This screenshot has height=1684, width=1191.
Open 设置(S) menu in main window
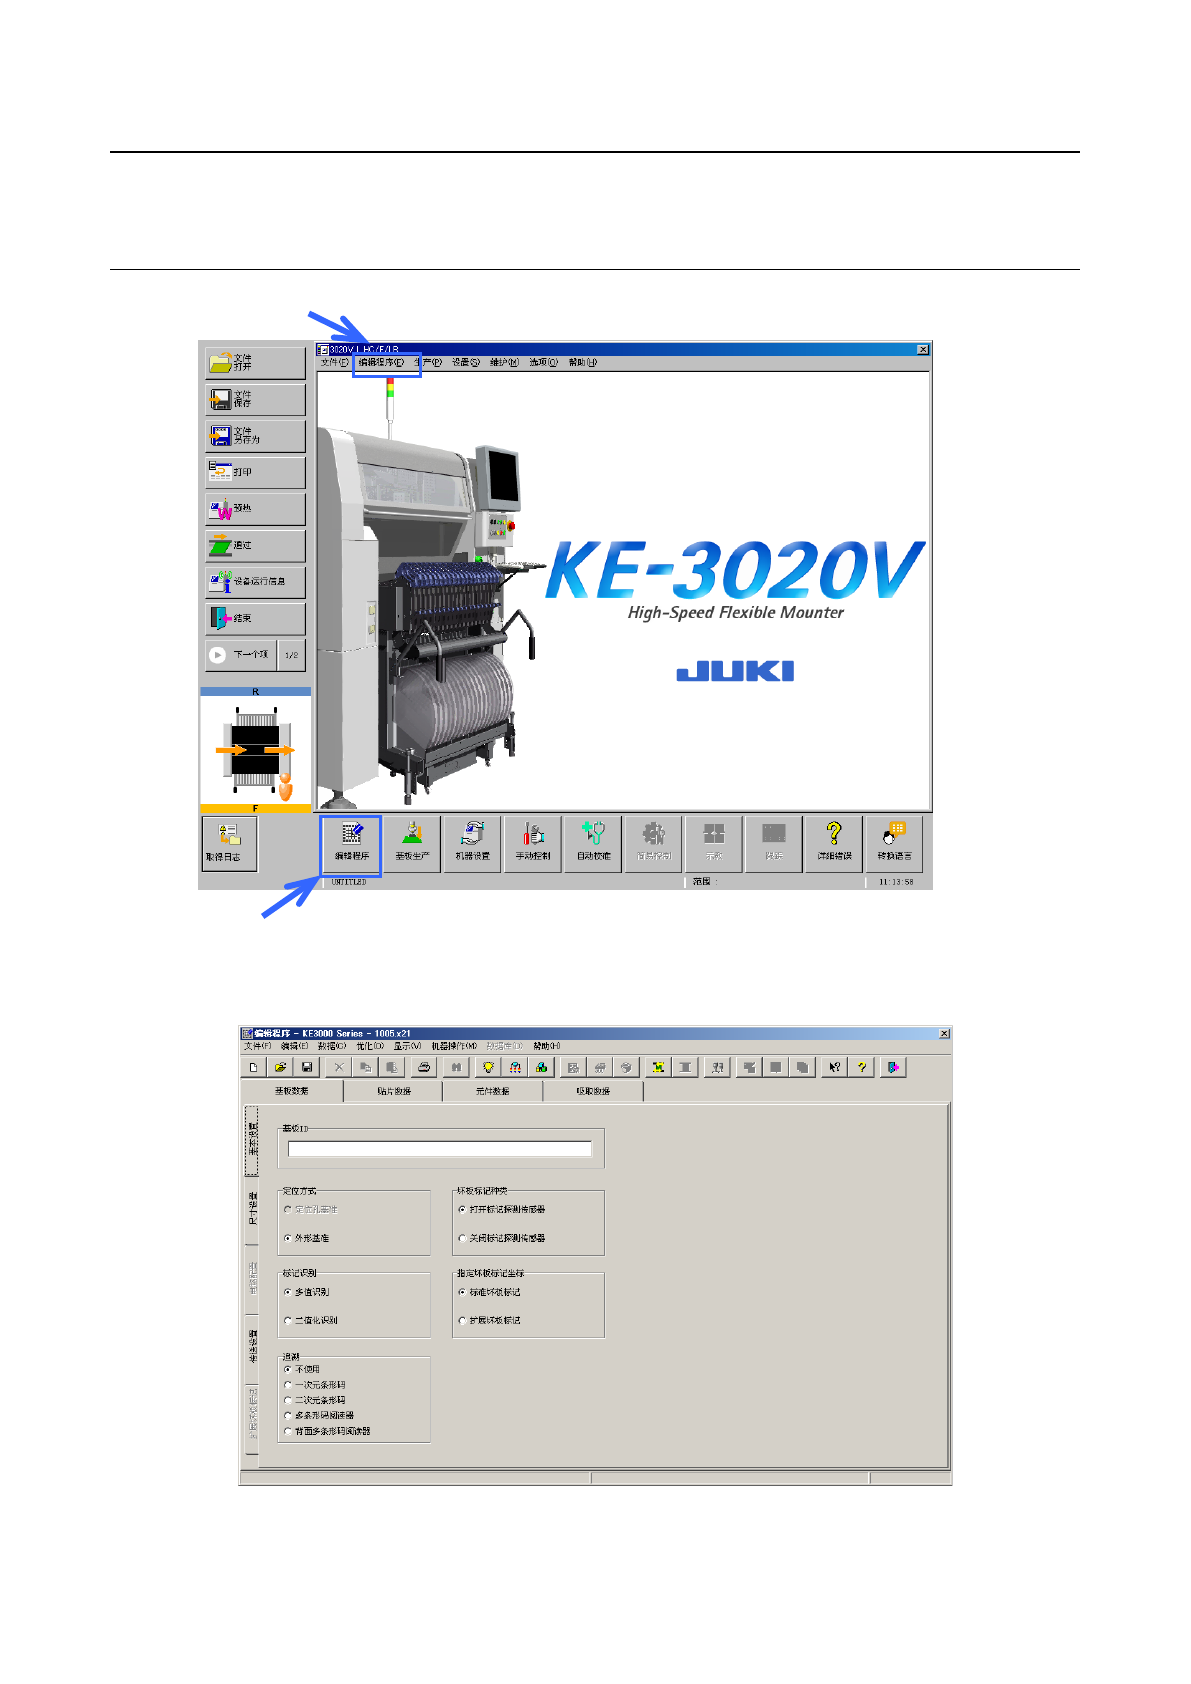click(x=465, y=363)
